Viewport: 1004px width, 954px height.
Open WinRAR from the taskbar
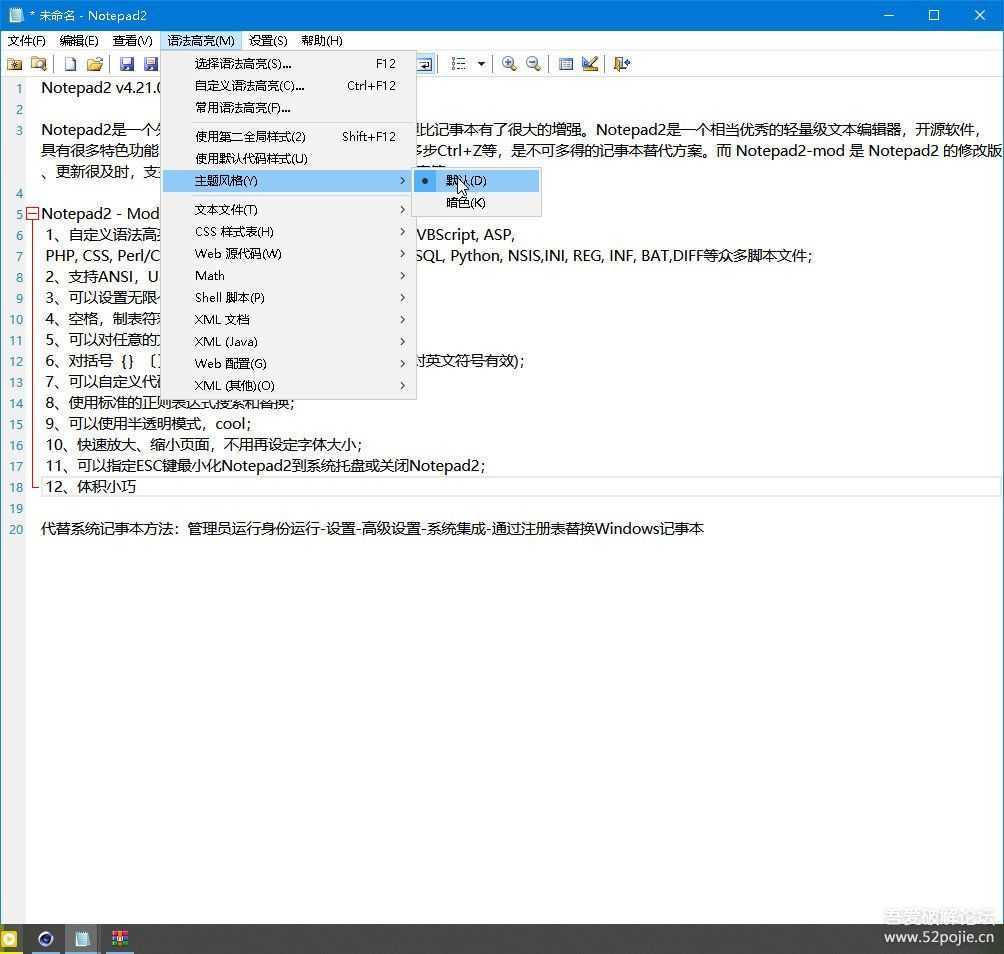pos(120,938)
